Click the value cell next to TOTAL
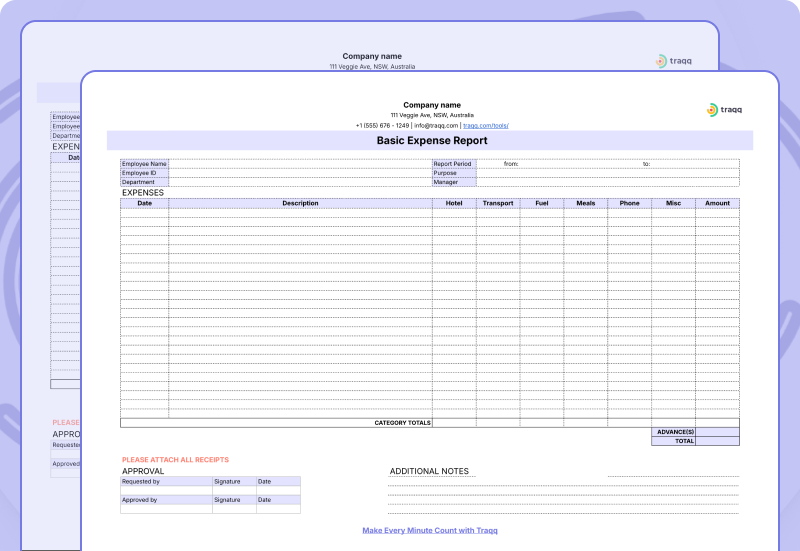The width and height of the screenshot is (800, 551). point(717,441)
